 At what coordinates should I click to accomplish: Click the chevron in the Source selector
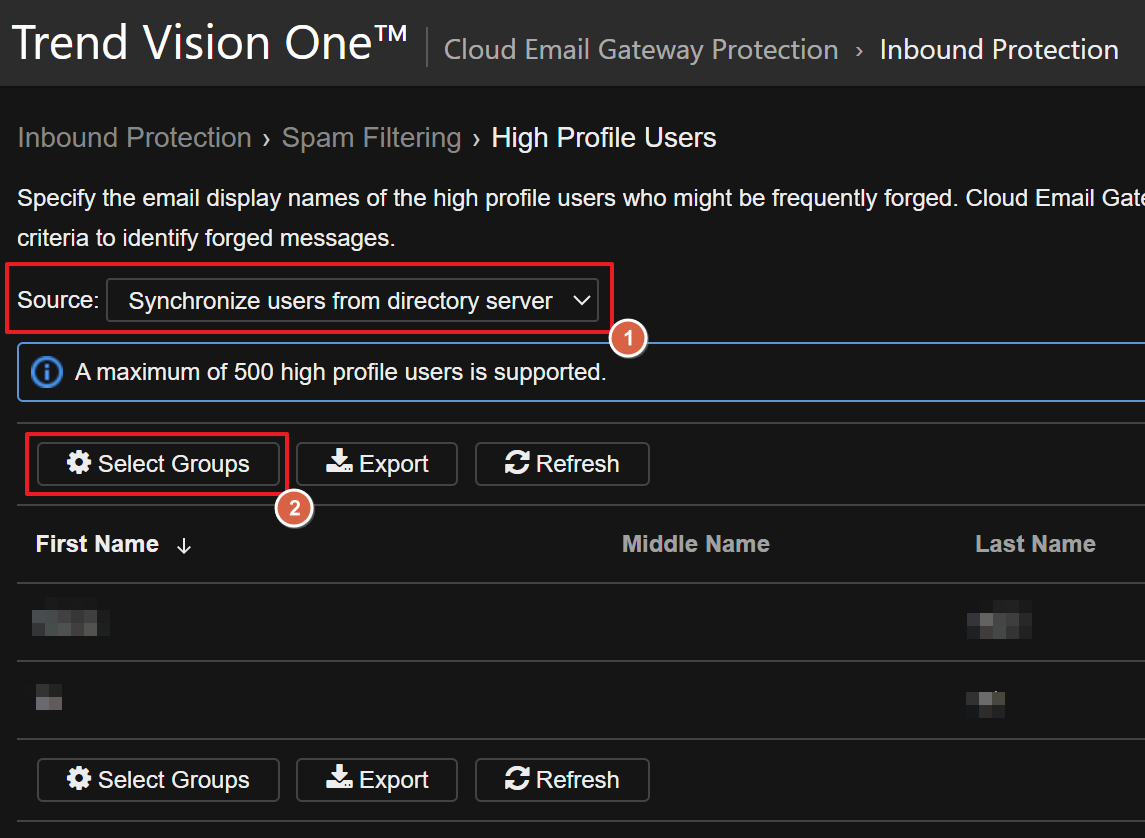coord(580,301)
